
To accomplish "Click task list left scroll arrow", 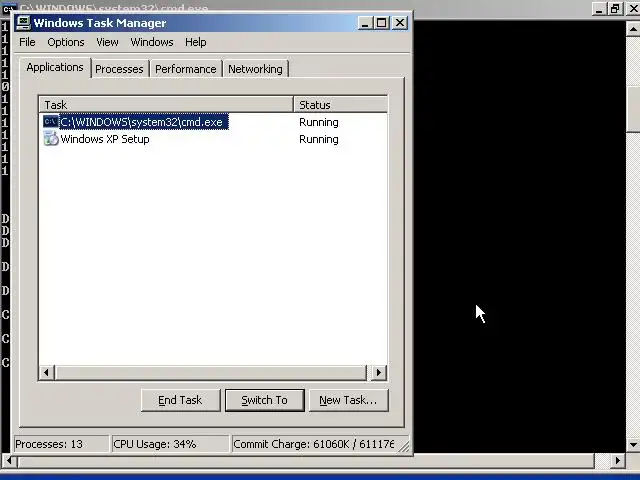I will coord(47,372).
